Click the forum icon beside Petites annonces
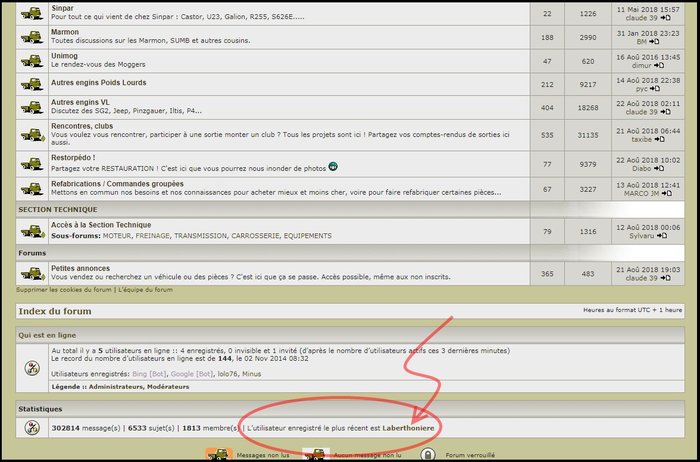 [31, 273]
